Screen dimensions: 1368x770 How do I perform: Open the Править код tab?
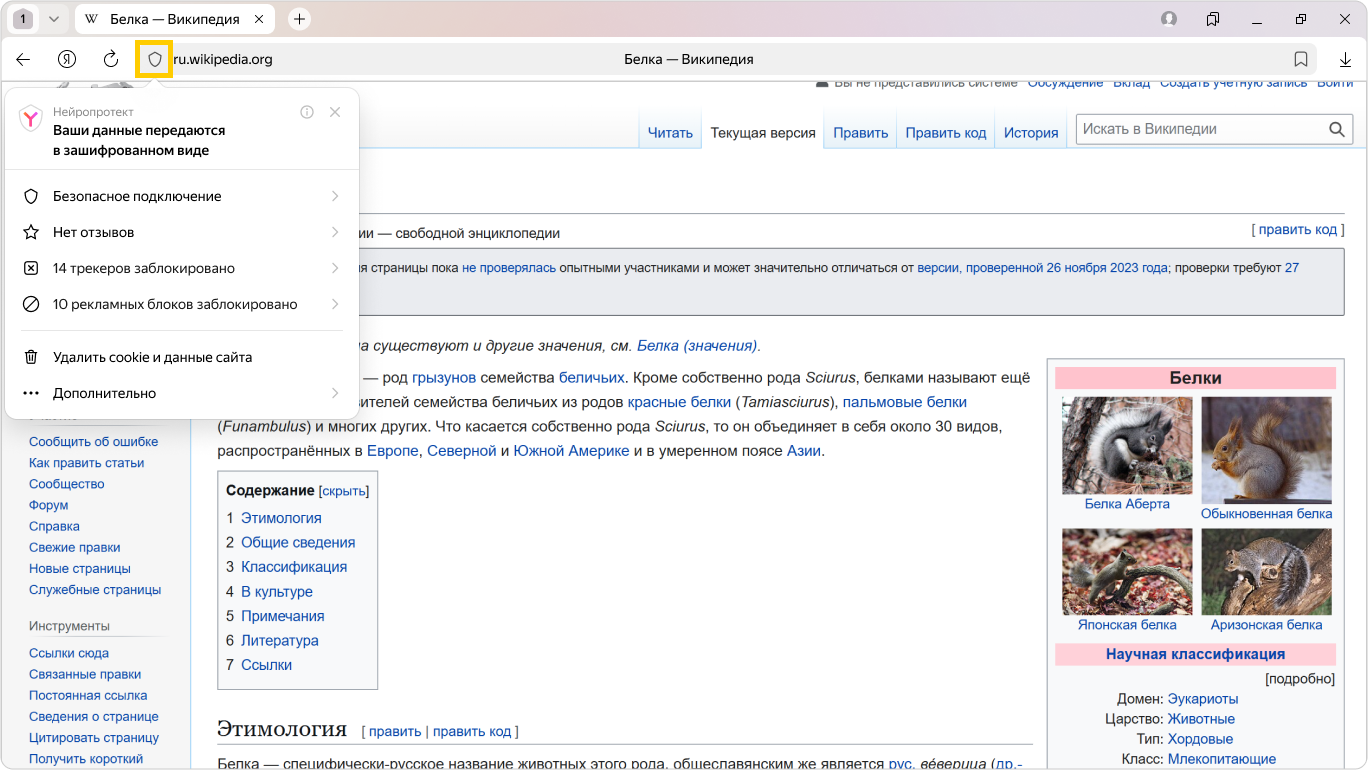coord(945,133)
